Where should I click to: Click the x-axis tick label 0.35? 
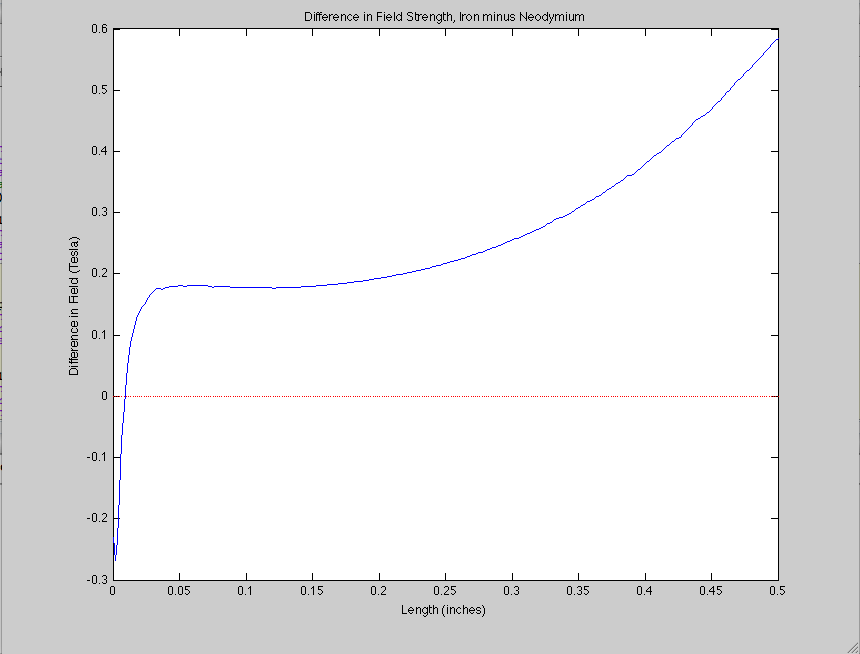point(578,592)
